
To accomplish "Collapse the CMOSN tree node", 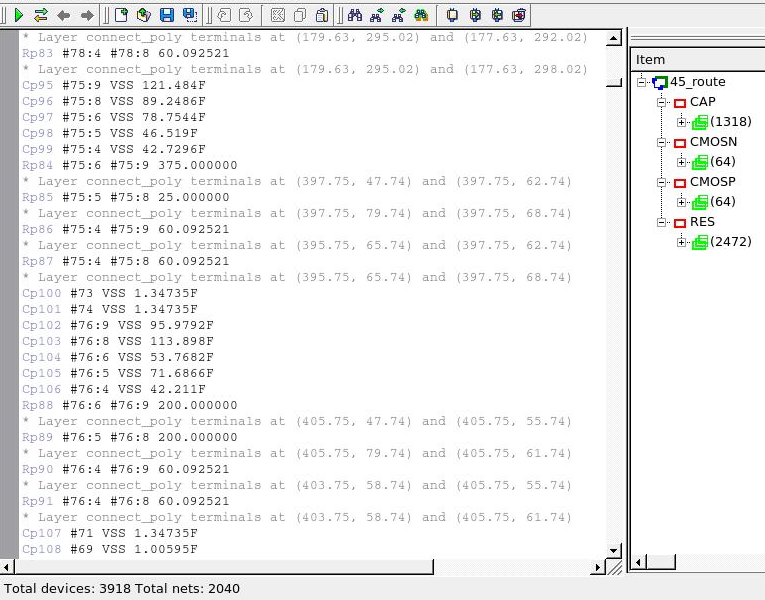I will pyautogui.click(x=662, y=142).
